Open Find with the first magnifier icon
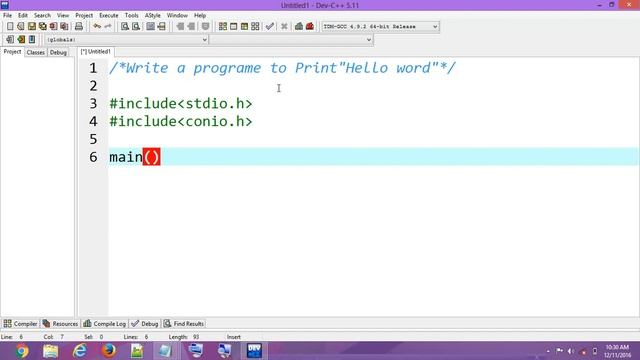 tap(125, 27)
